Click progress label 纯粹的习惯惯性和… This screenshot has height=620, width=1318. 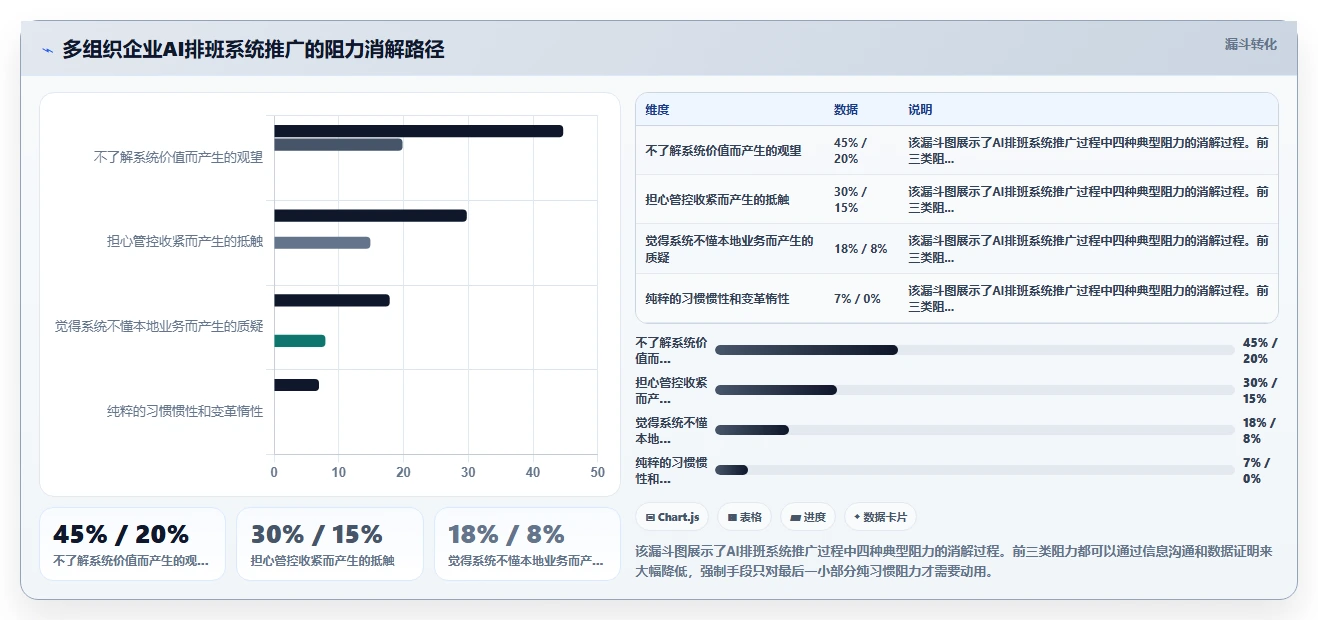[x=671, y=470]
